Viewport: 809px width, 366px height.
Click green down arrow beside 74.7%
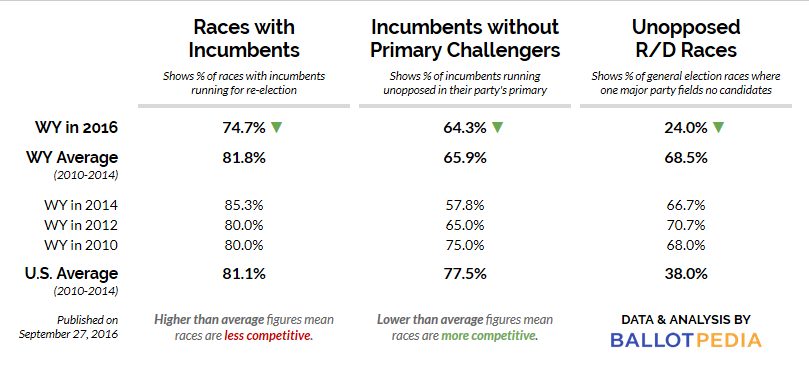point(277,128)
